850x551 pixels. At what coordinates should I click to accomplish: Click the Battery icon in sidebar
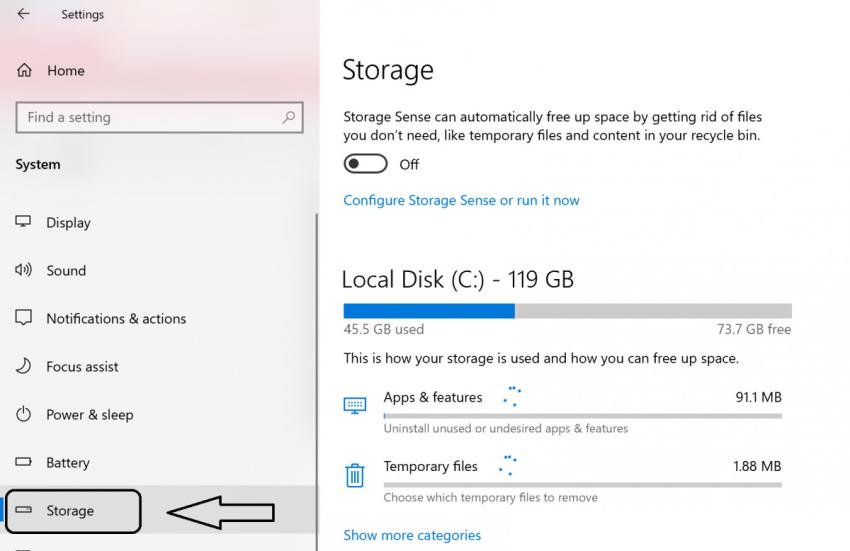tap(23, 462)
